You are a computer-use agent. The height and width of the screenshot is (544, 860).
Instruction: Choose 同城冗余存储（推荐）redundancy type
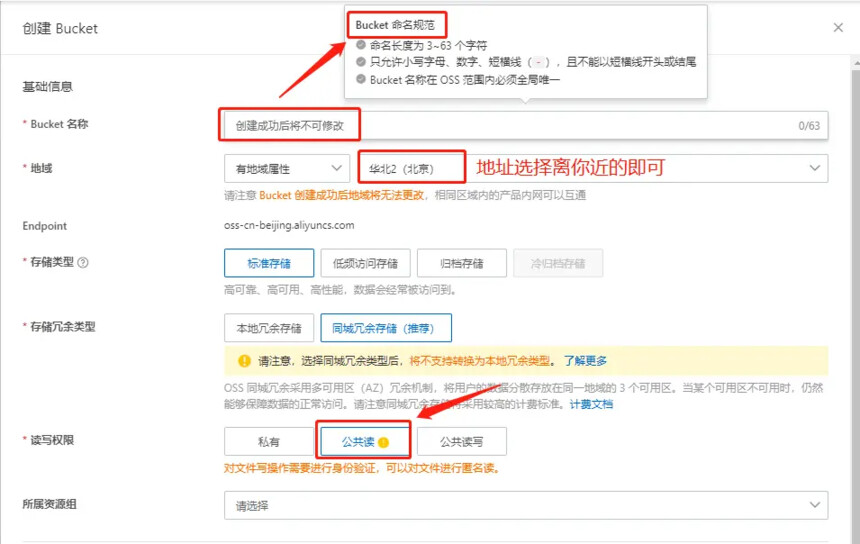point(386,328)
